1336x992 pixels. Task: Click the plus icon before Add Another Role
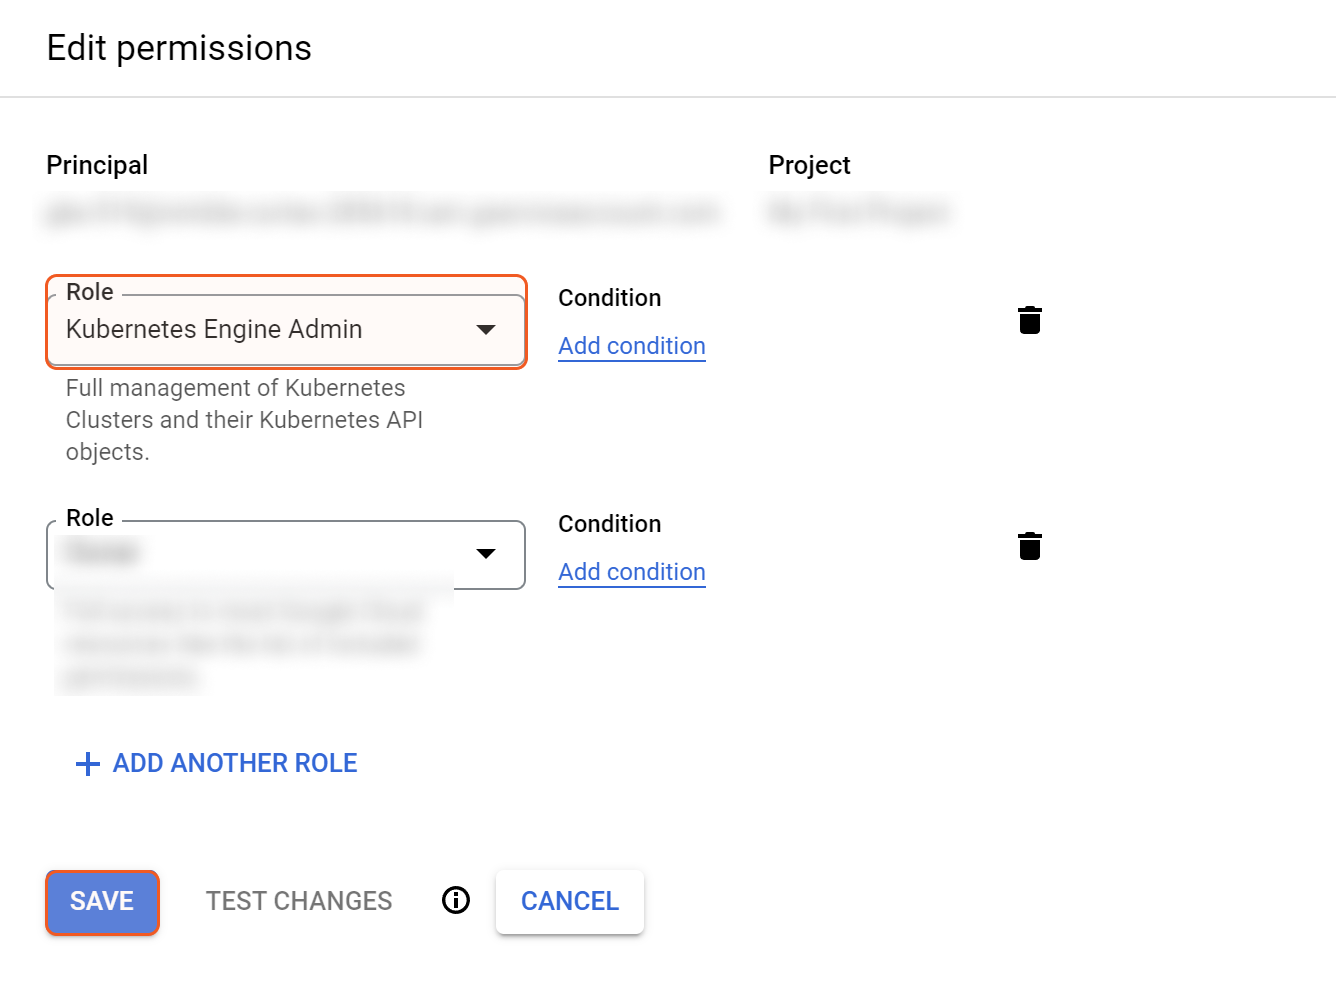pos(88,764)
